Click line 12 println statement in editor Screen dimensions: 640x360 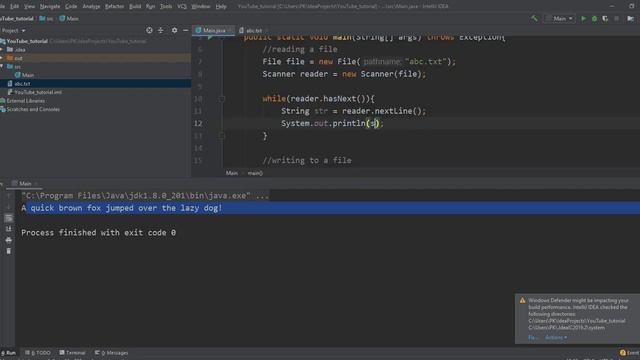332,123
